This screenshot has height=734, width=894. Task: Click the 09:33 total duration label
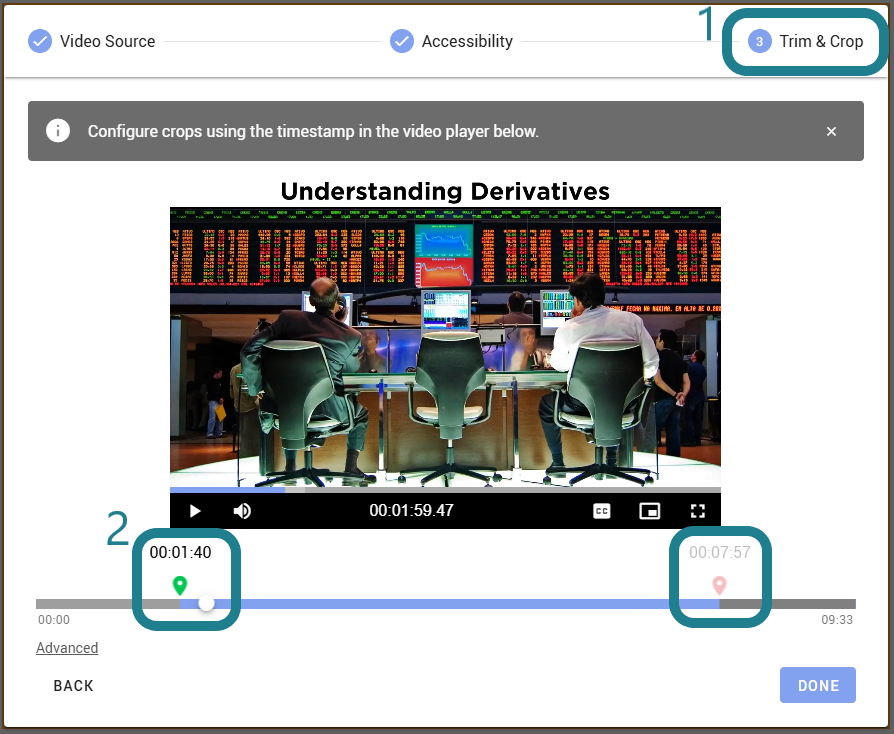point(837,620)
